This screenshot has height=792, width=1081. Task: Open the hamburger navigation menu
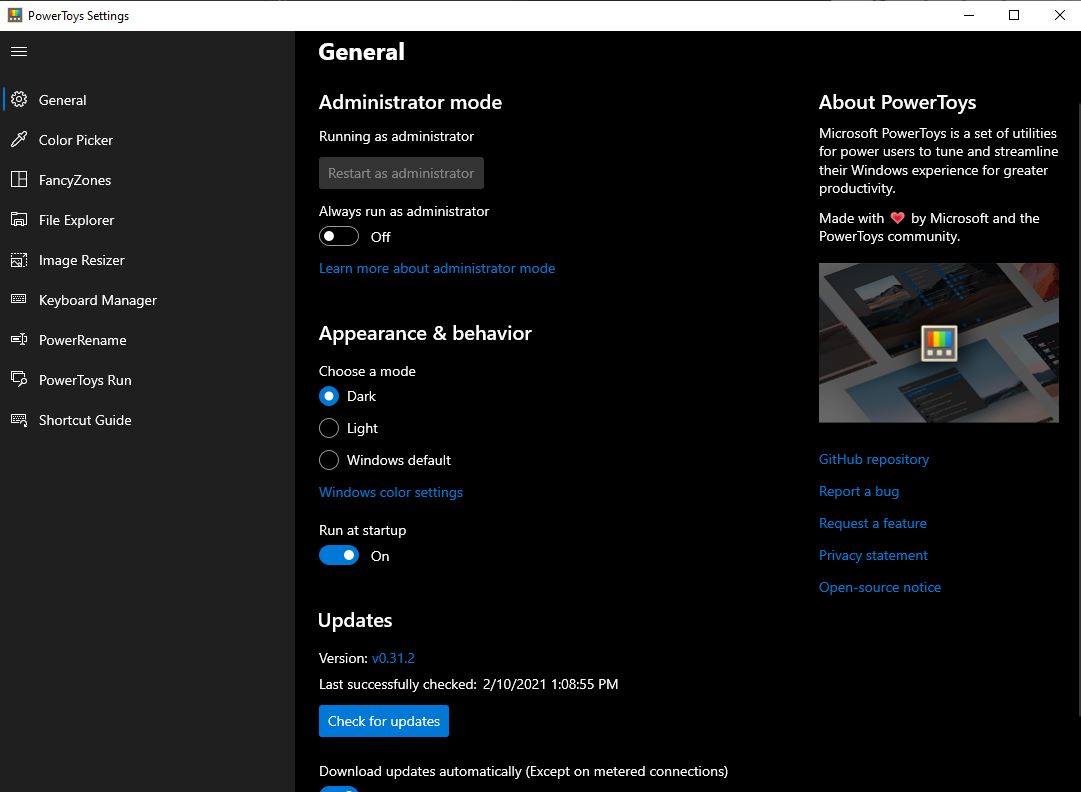[x=19, y=52]
